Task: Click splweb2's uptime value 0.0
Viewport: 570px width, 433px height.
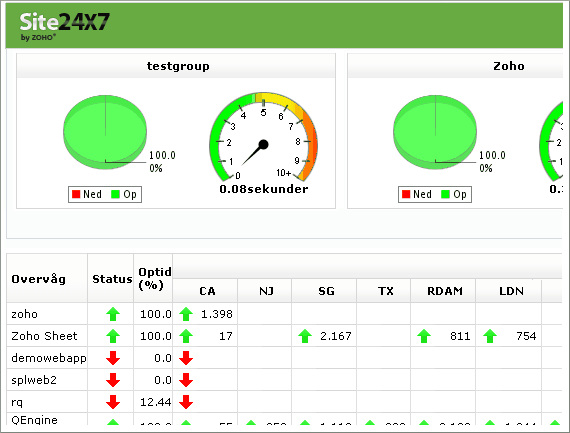Action: [162, 380]
